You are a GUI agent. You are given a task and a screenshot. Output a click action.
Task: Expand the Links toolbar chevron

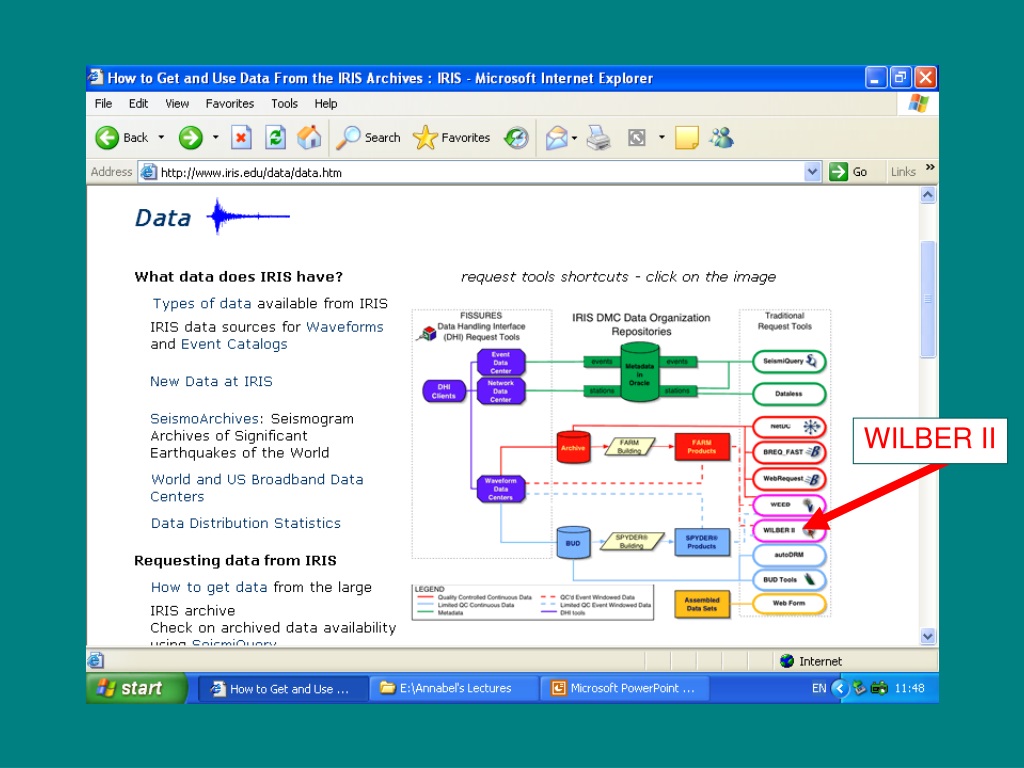click(930, 168)
